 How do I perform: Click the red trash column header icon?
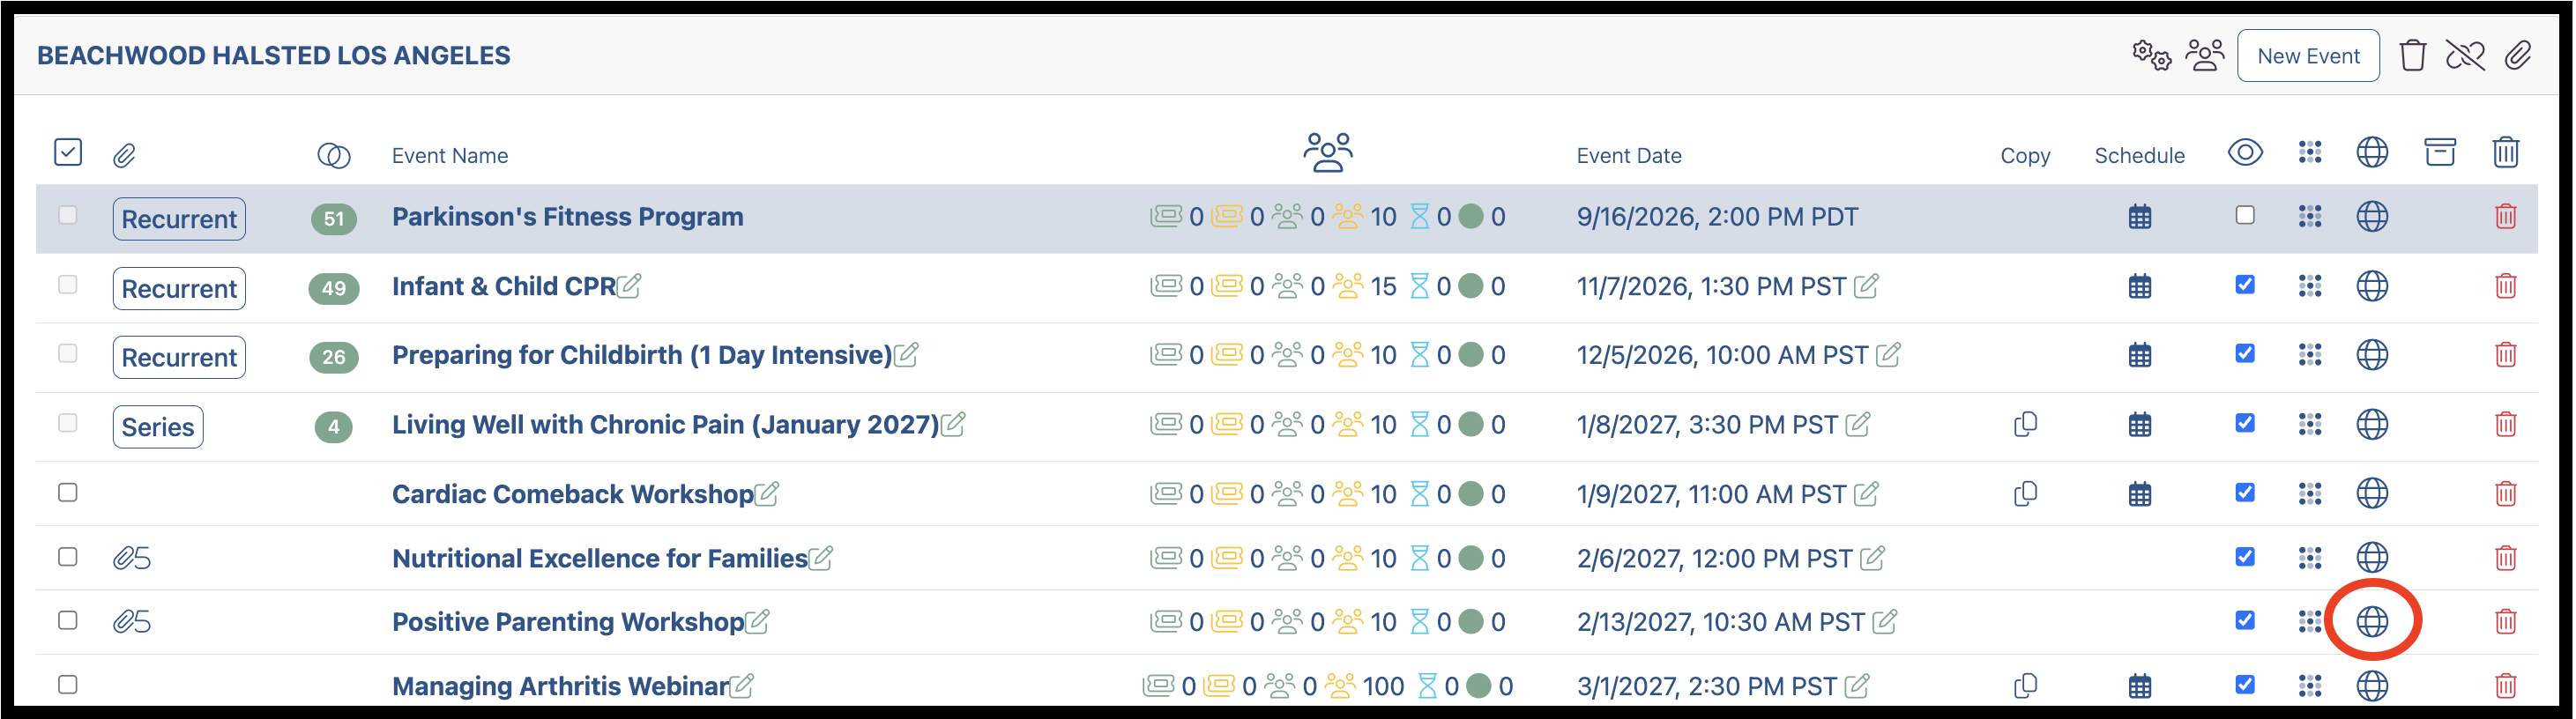2505,152
